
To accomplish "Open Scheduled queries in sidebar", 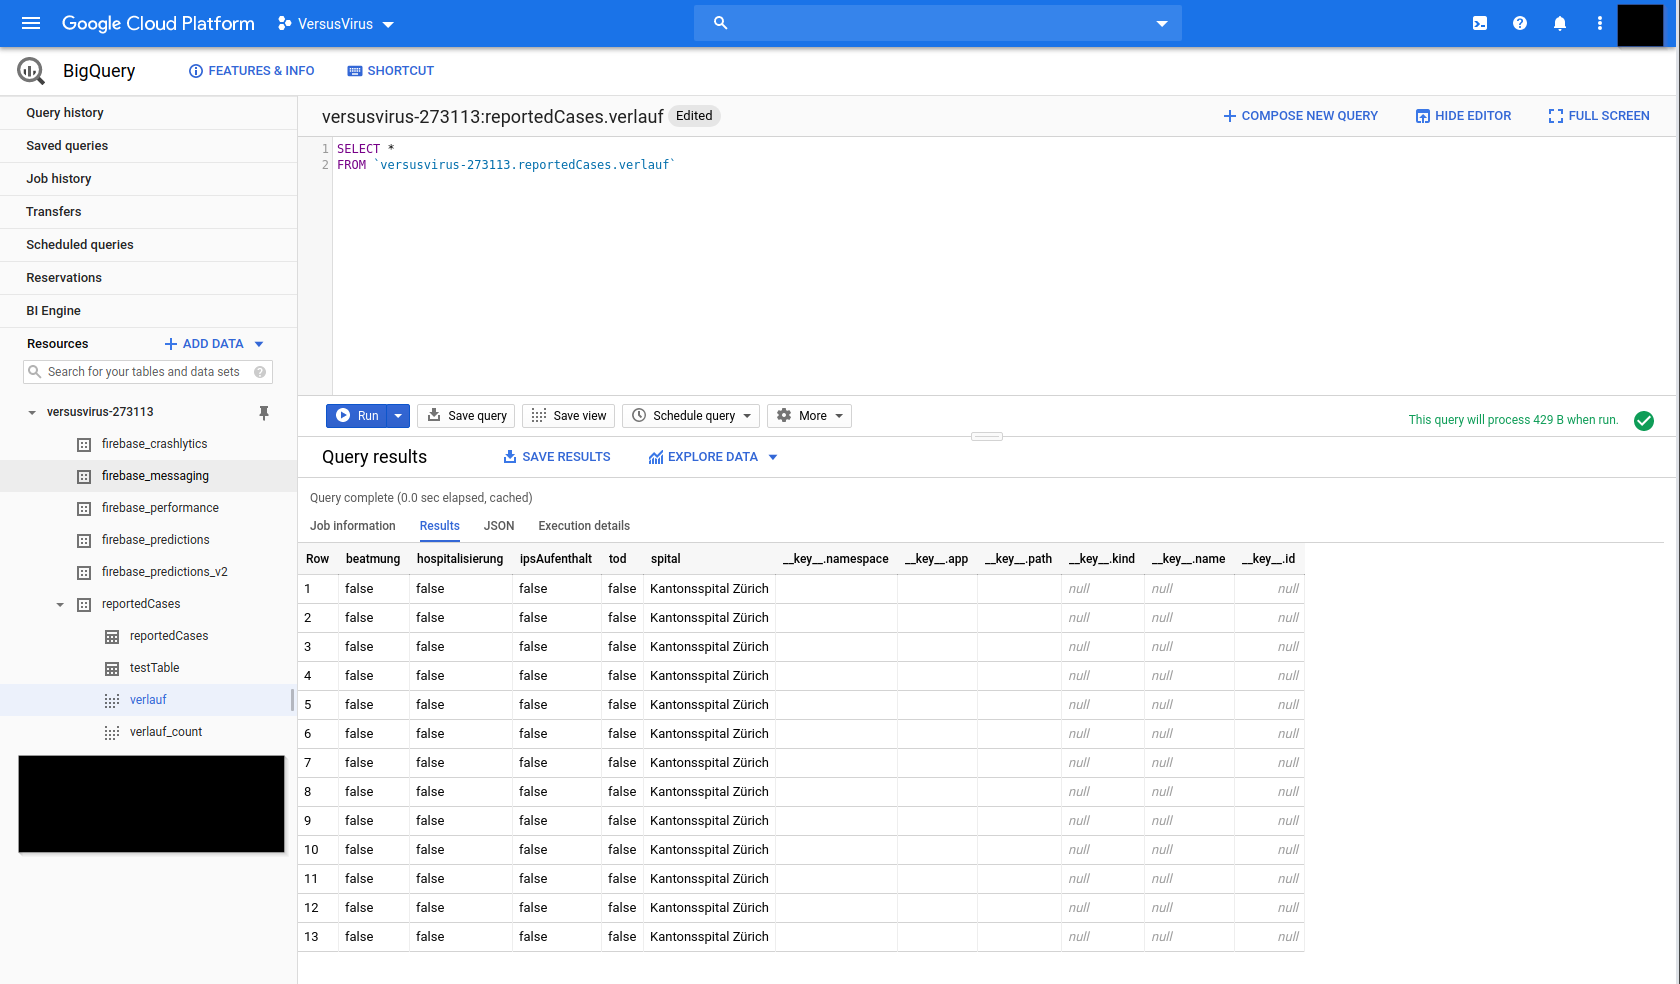I will coord(148,245).
